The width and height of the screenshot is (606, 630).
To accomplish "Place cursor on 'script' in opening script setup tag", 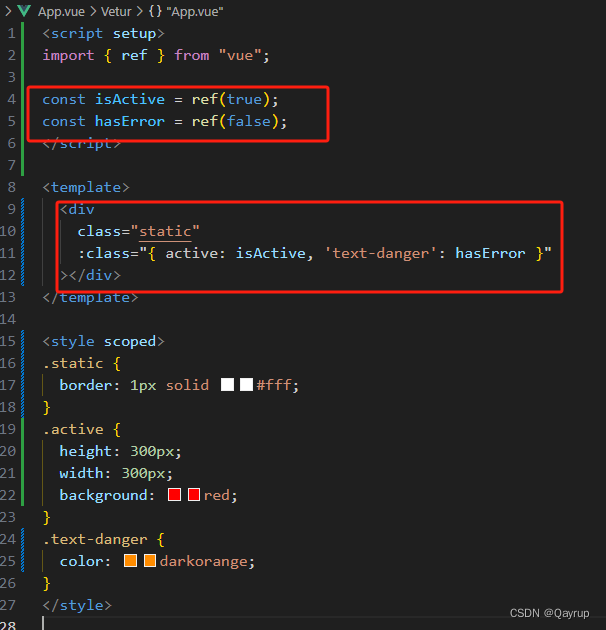I will point(77,33).
